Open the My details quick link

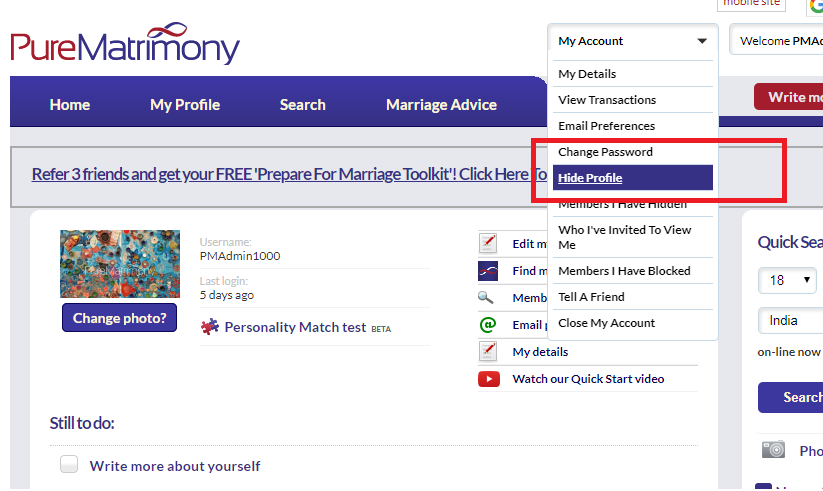click(540, 352)
